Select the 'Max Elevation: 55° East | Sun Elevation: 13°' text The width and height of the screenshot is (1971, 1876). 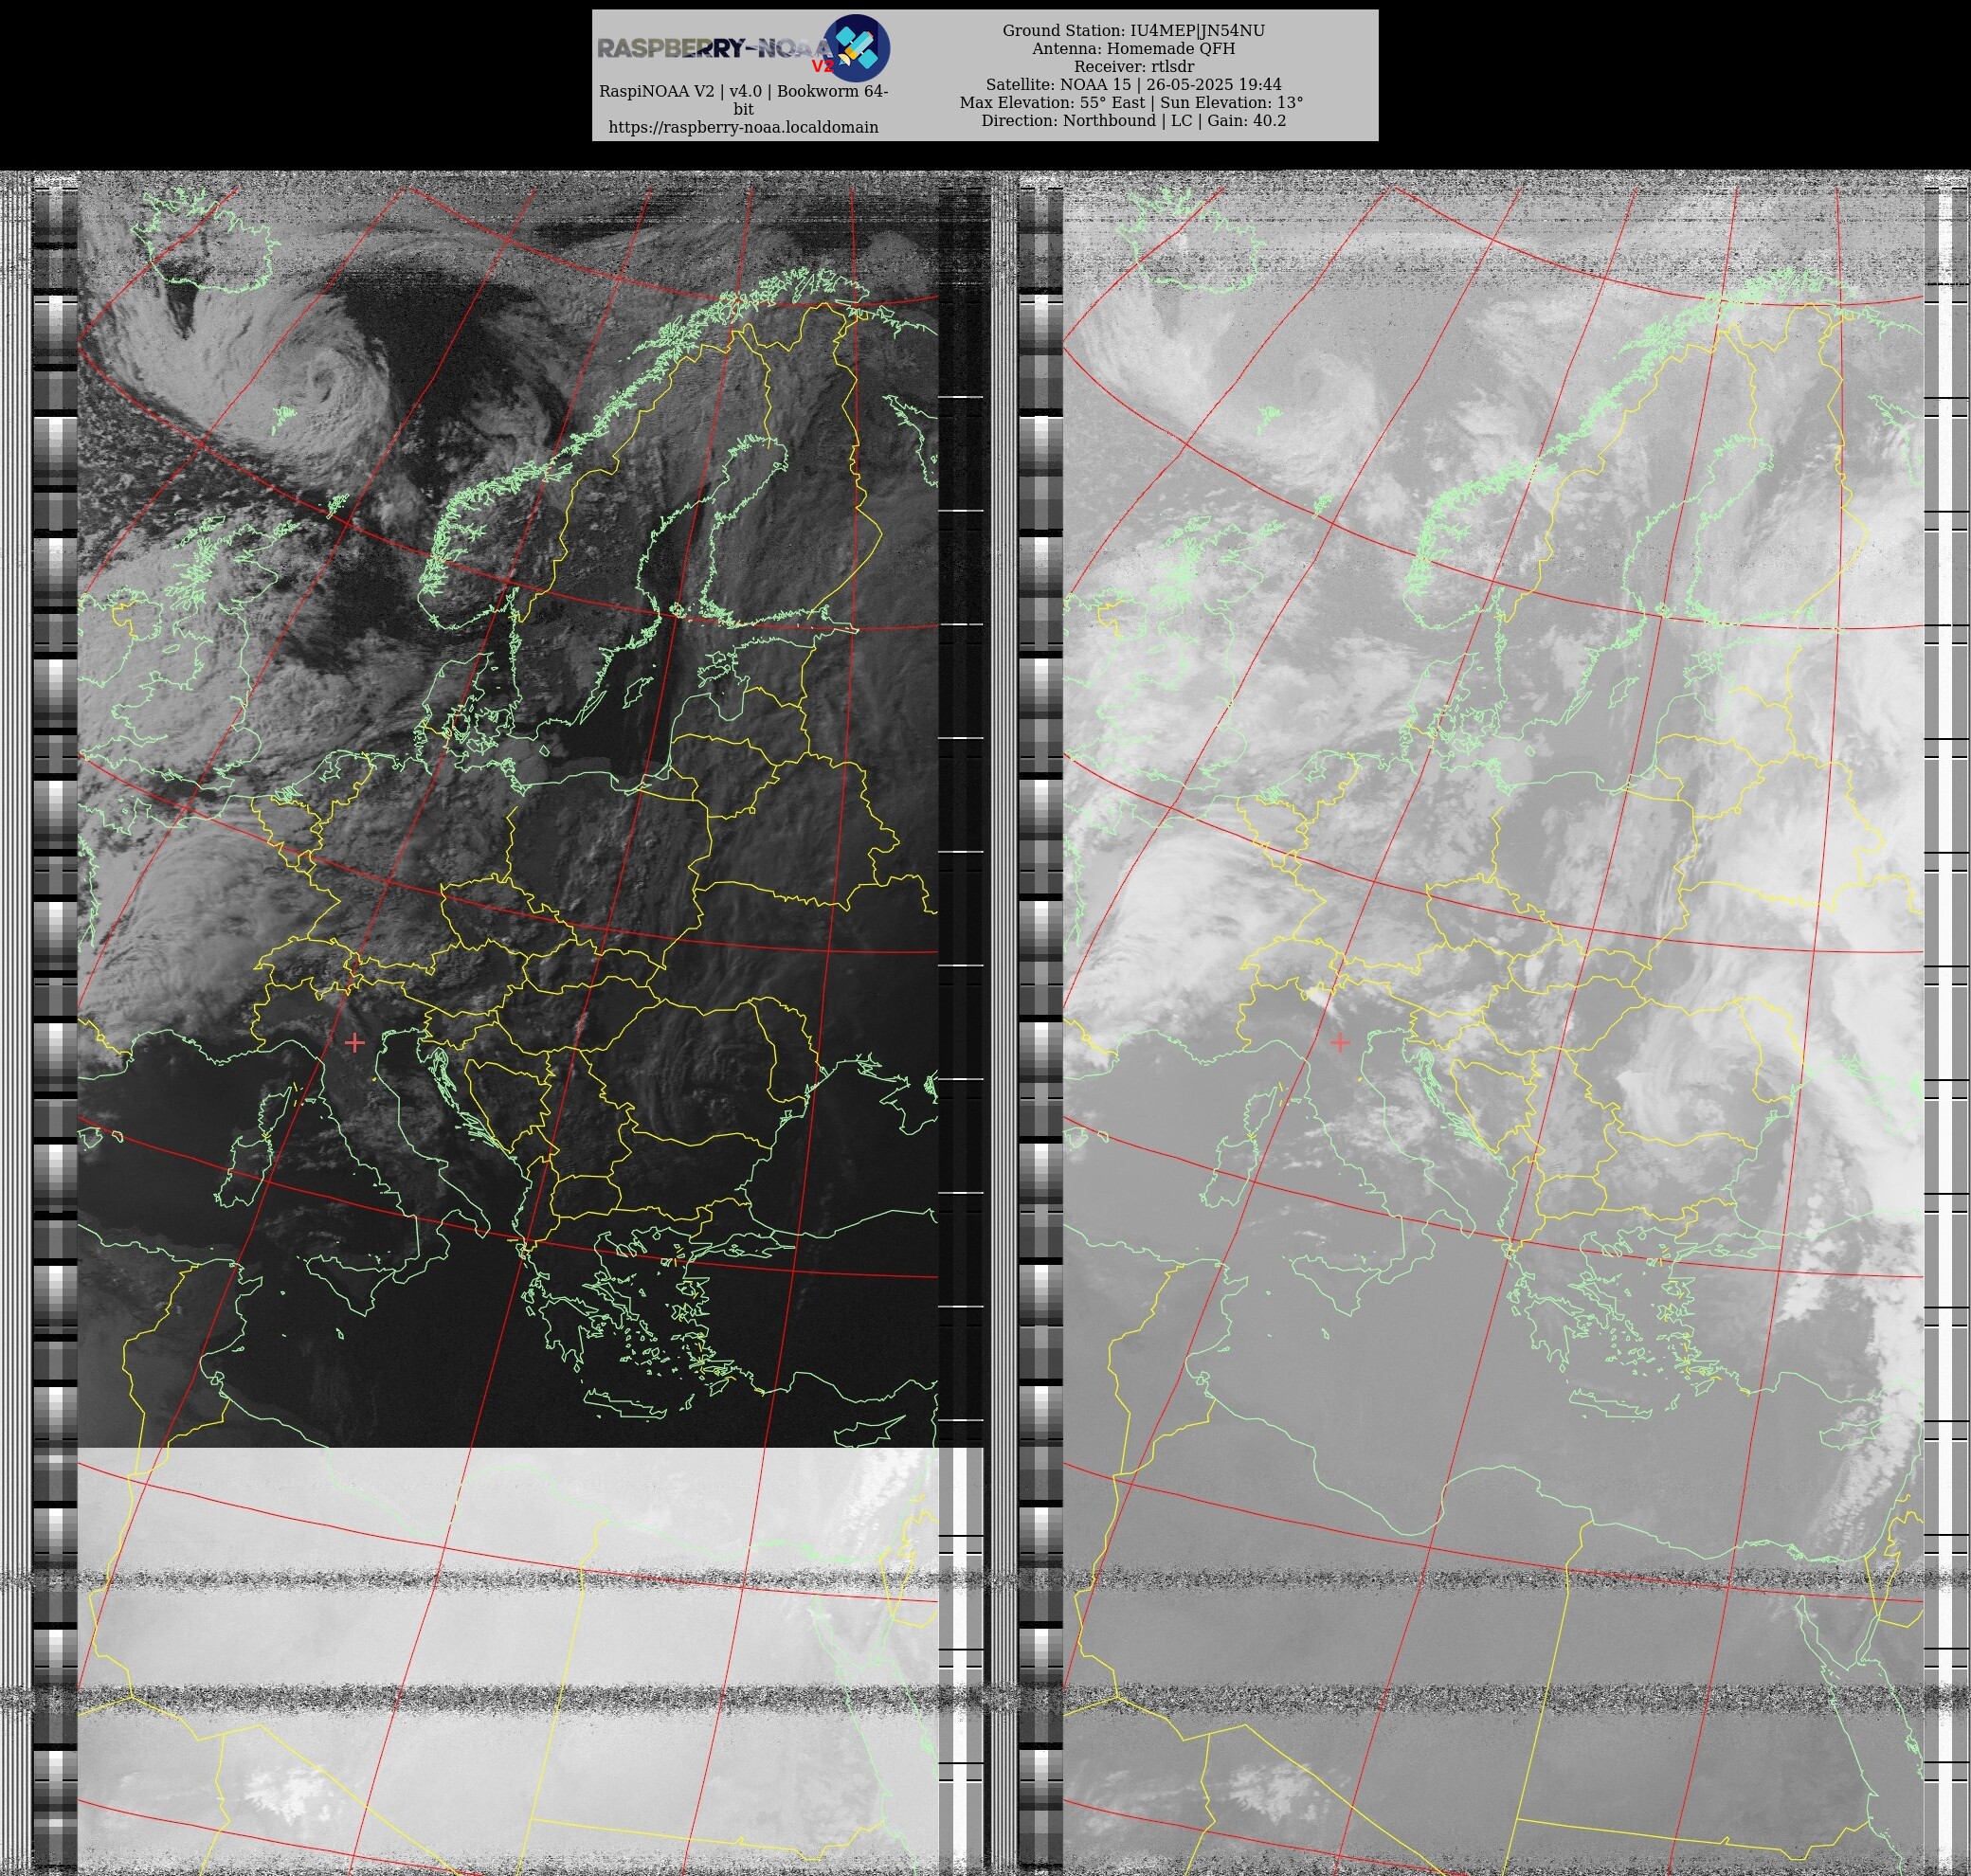(x=1131, y=103)
